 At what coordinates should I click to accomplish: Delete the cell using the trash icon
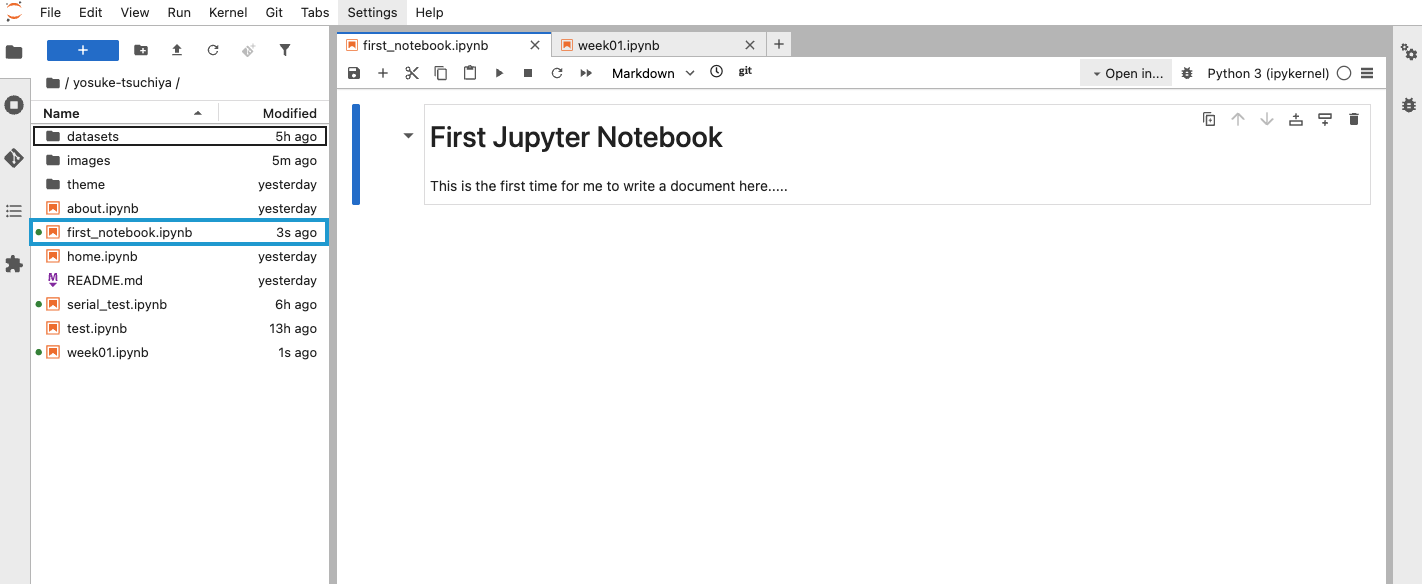pyautogui.click(x=1354, y=119)
